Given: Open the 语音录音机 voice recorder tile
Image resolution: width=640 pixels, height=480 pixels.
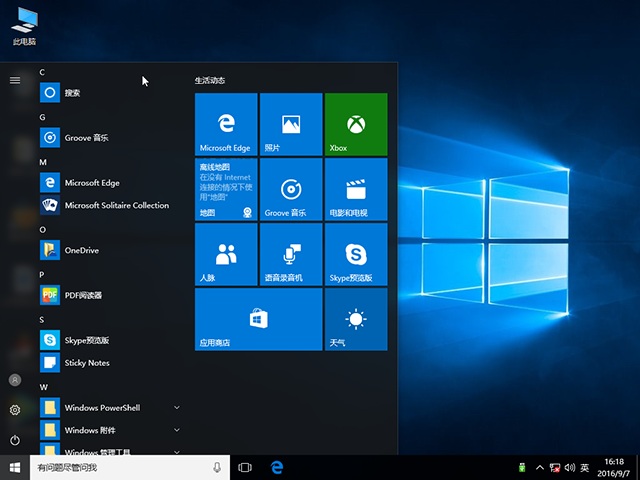Looking at the screenshot, I should pyautogui.click(x=291, y=254).
